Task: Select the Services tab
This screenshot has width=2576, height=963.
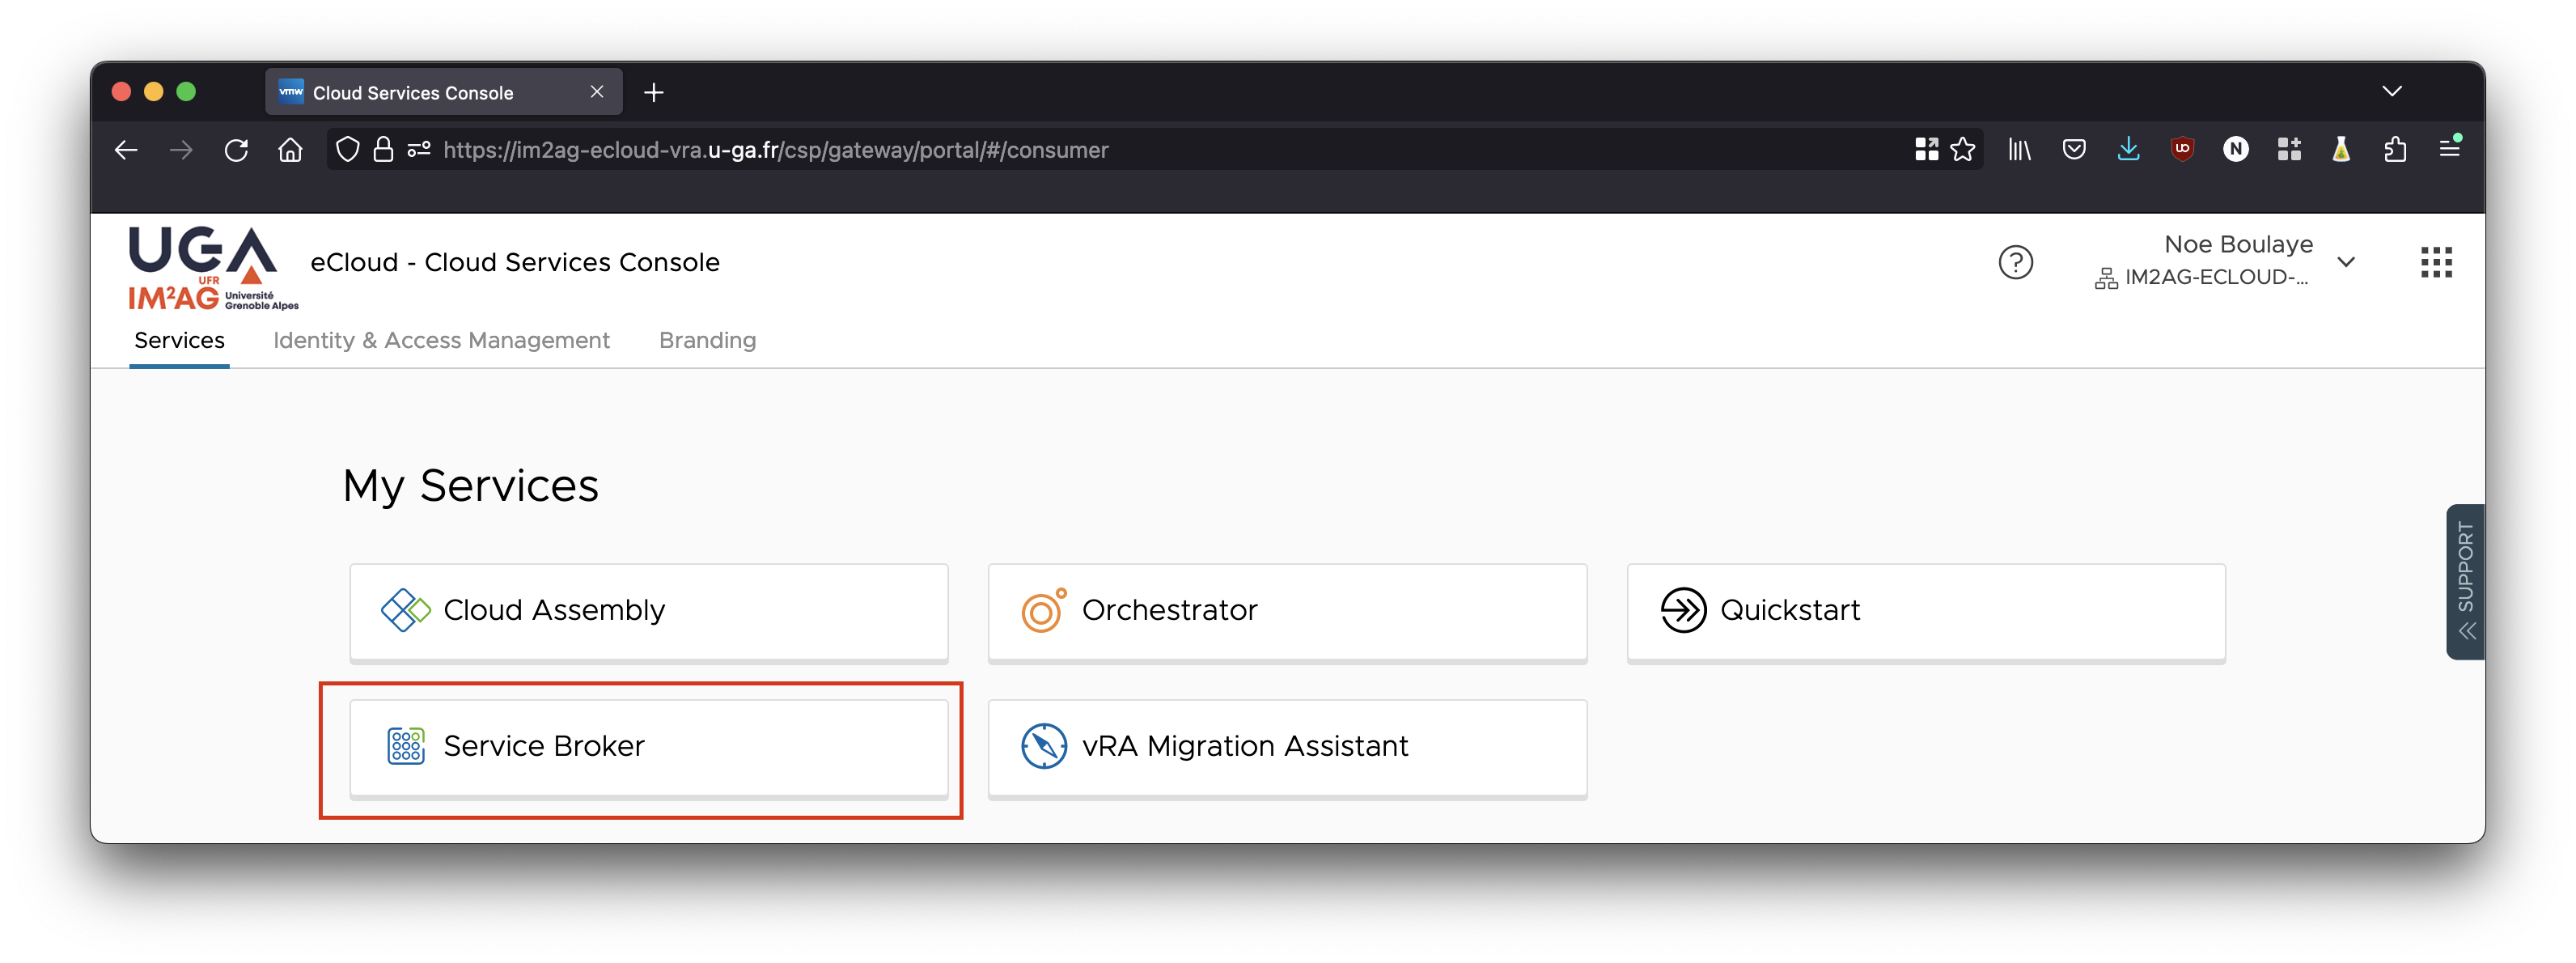Action: point(179,341)
